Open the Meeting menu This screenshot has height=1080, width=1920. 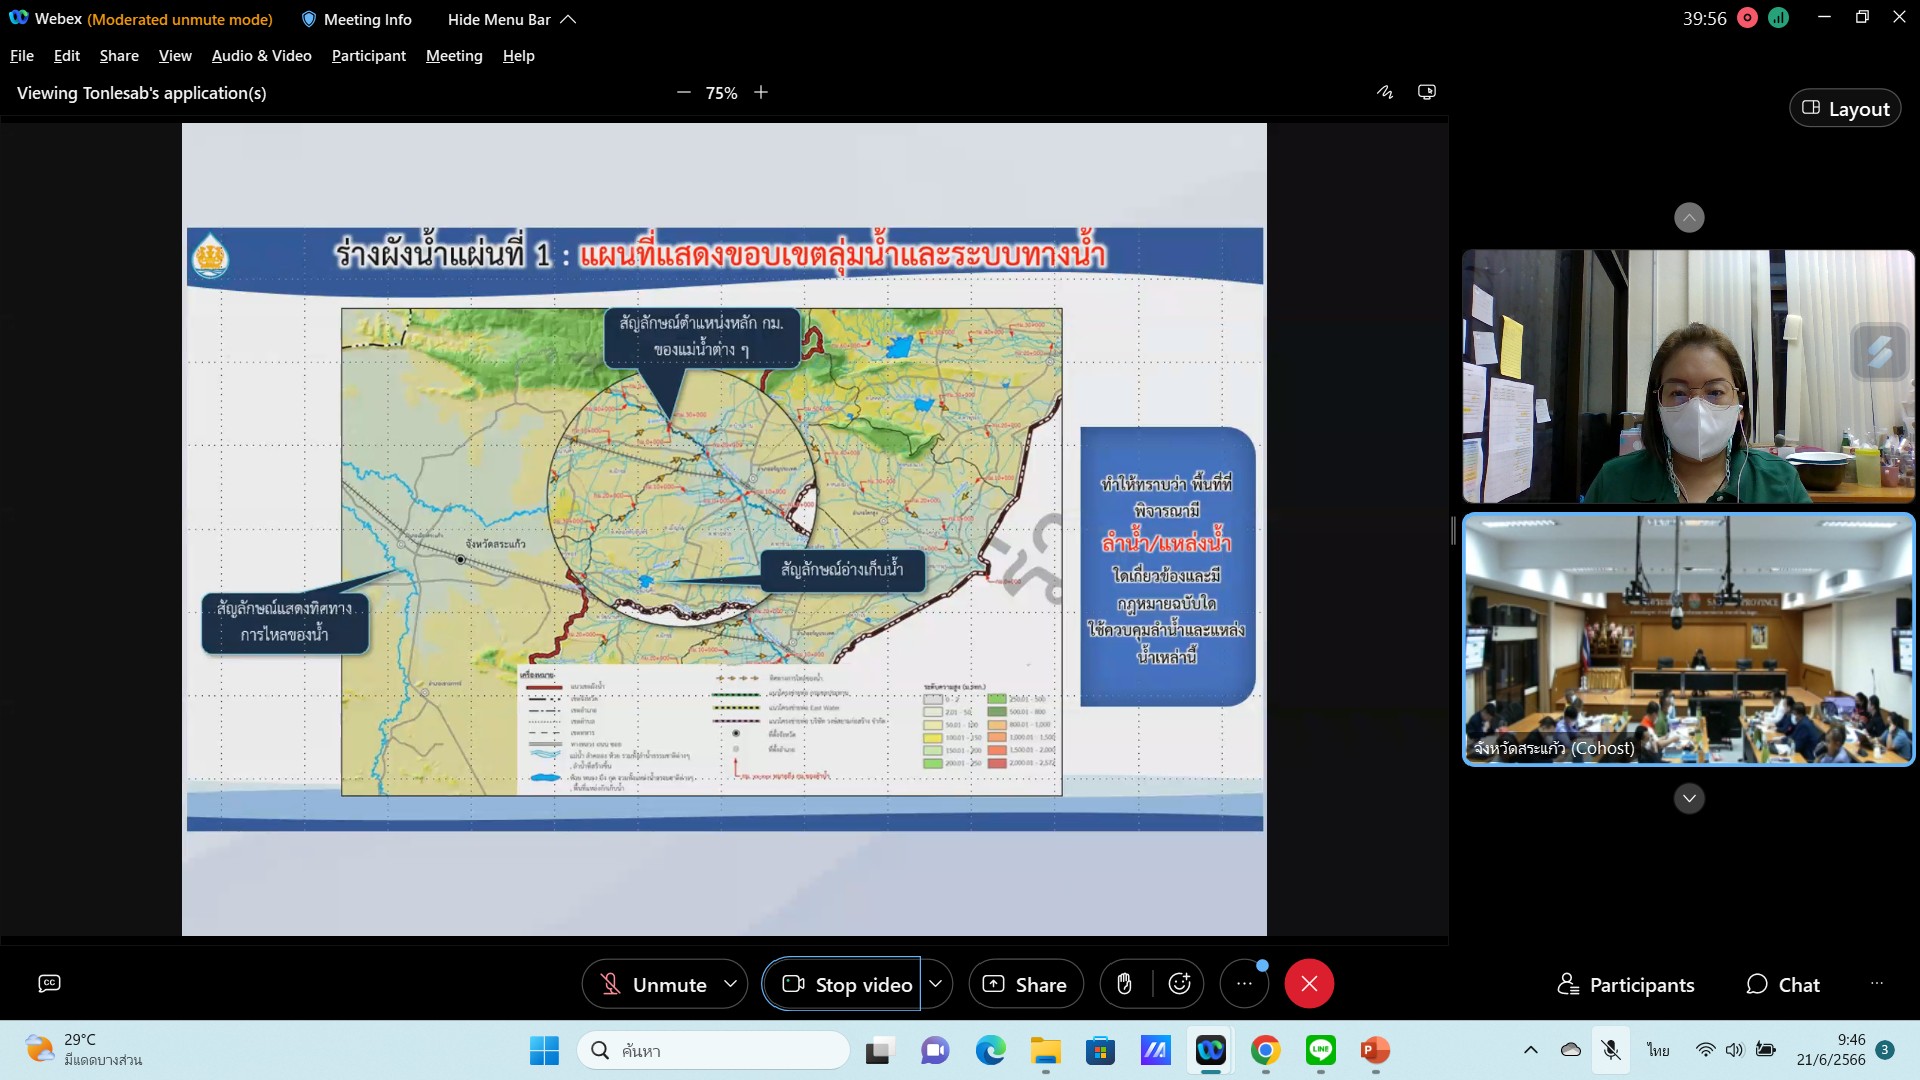coord(454,56)
